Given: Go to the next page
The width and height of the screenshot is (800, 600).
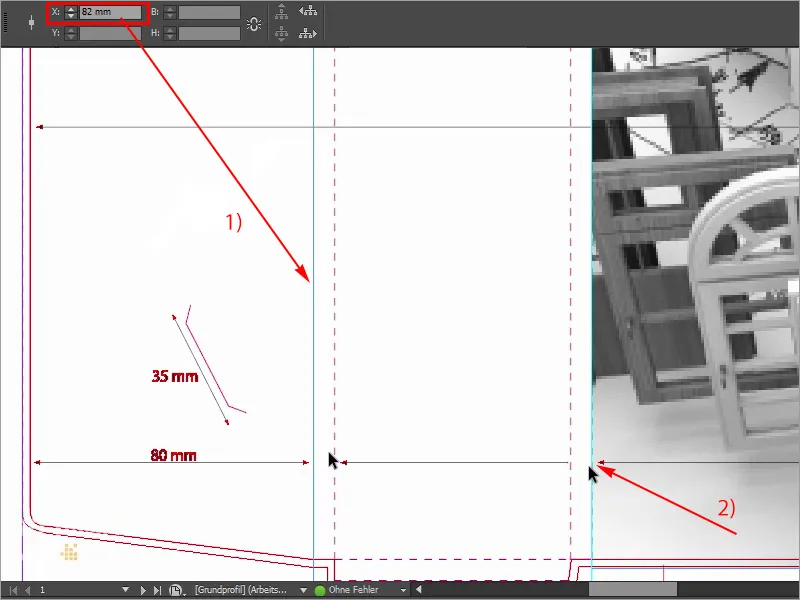Looking at the screenshot, I should (143, 590).
